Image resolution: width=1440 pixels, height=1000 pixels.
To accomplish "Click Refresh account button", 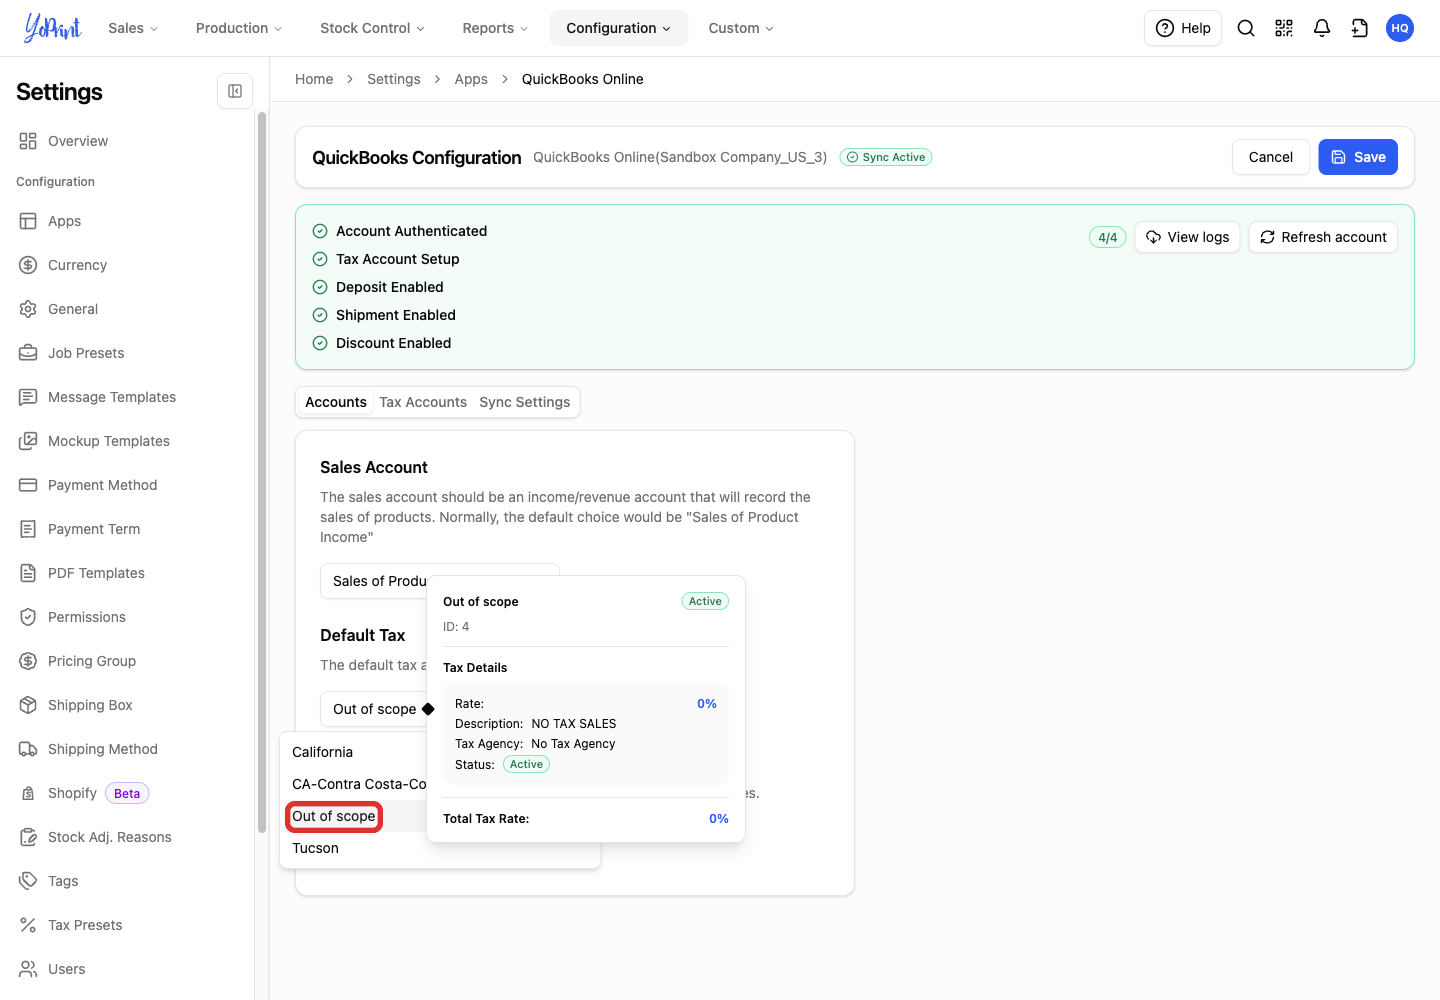I will (x=1323, y=237).
